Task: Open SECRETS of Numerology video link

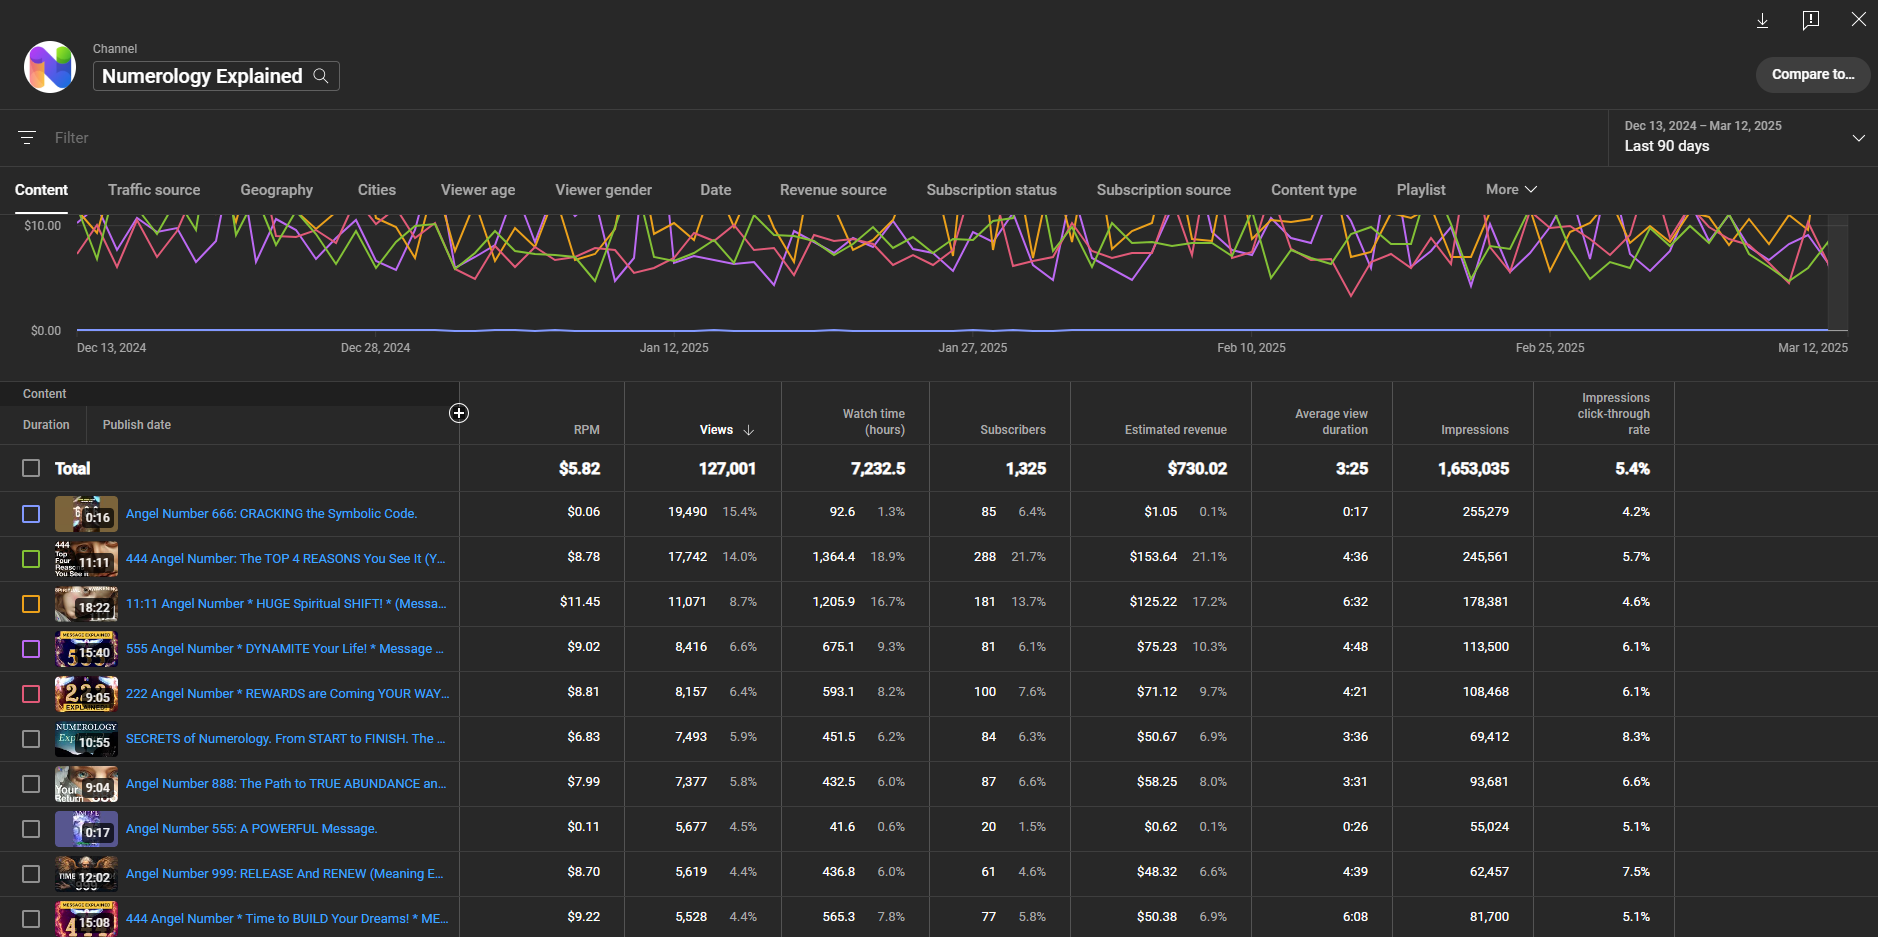Action: pyautogui.click(x=286, y=739)
